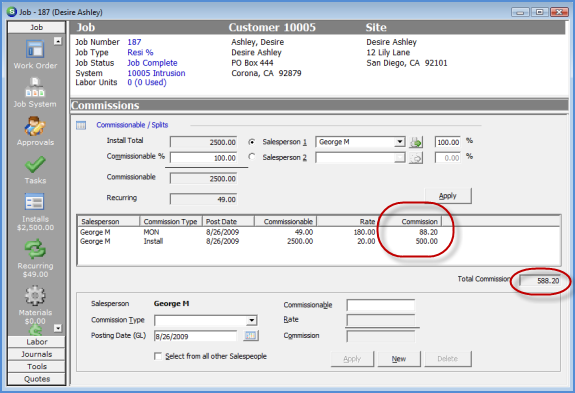Sort by the Commission Type column header
The image size is (575, 393).
tap(171, 221)
